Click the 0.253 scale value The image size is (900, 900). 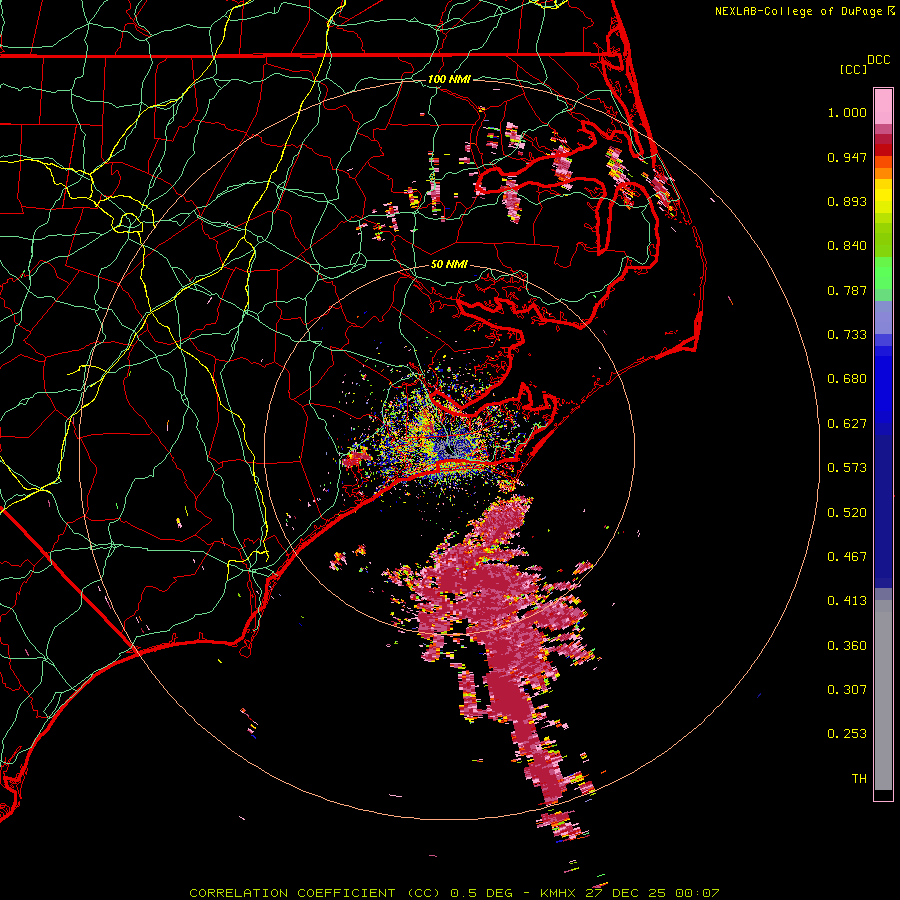tap(847, 734)
